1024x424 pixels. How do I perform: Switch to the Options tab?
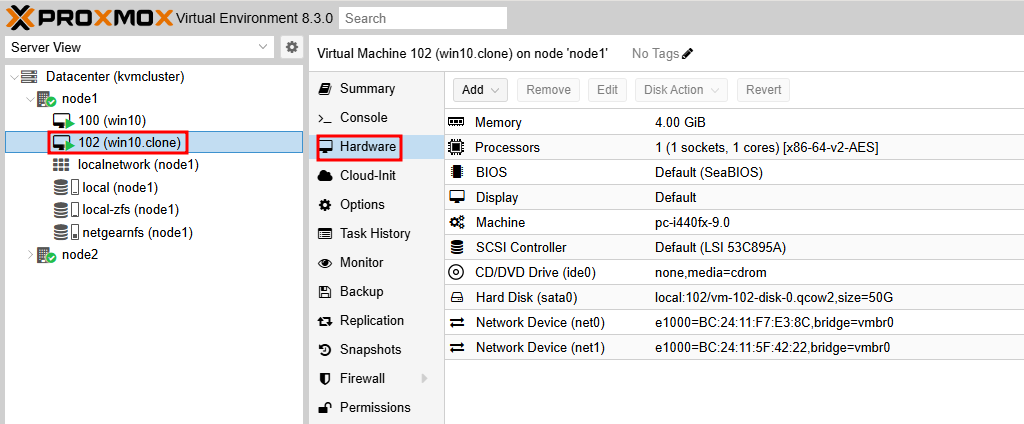tap(376, 204)
